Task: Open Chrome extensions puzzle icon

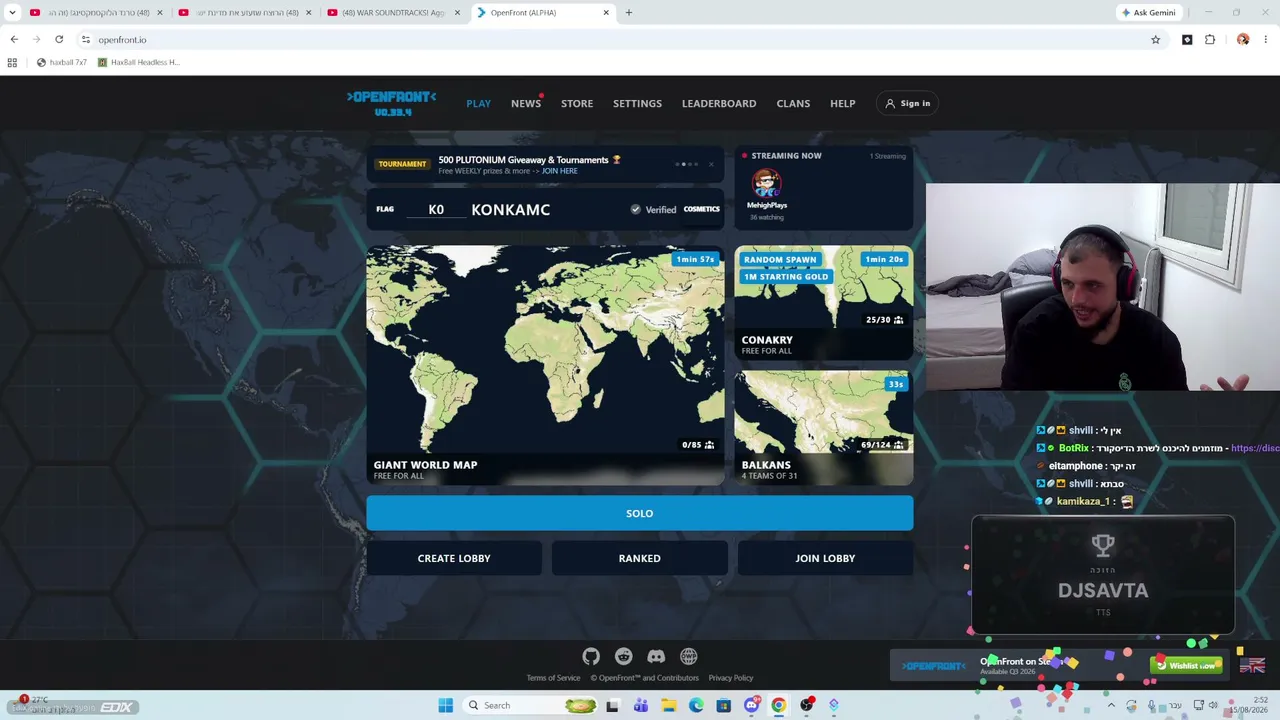Action: coord(1210,39)
